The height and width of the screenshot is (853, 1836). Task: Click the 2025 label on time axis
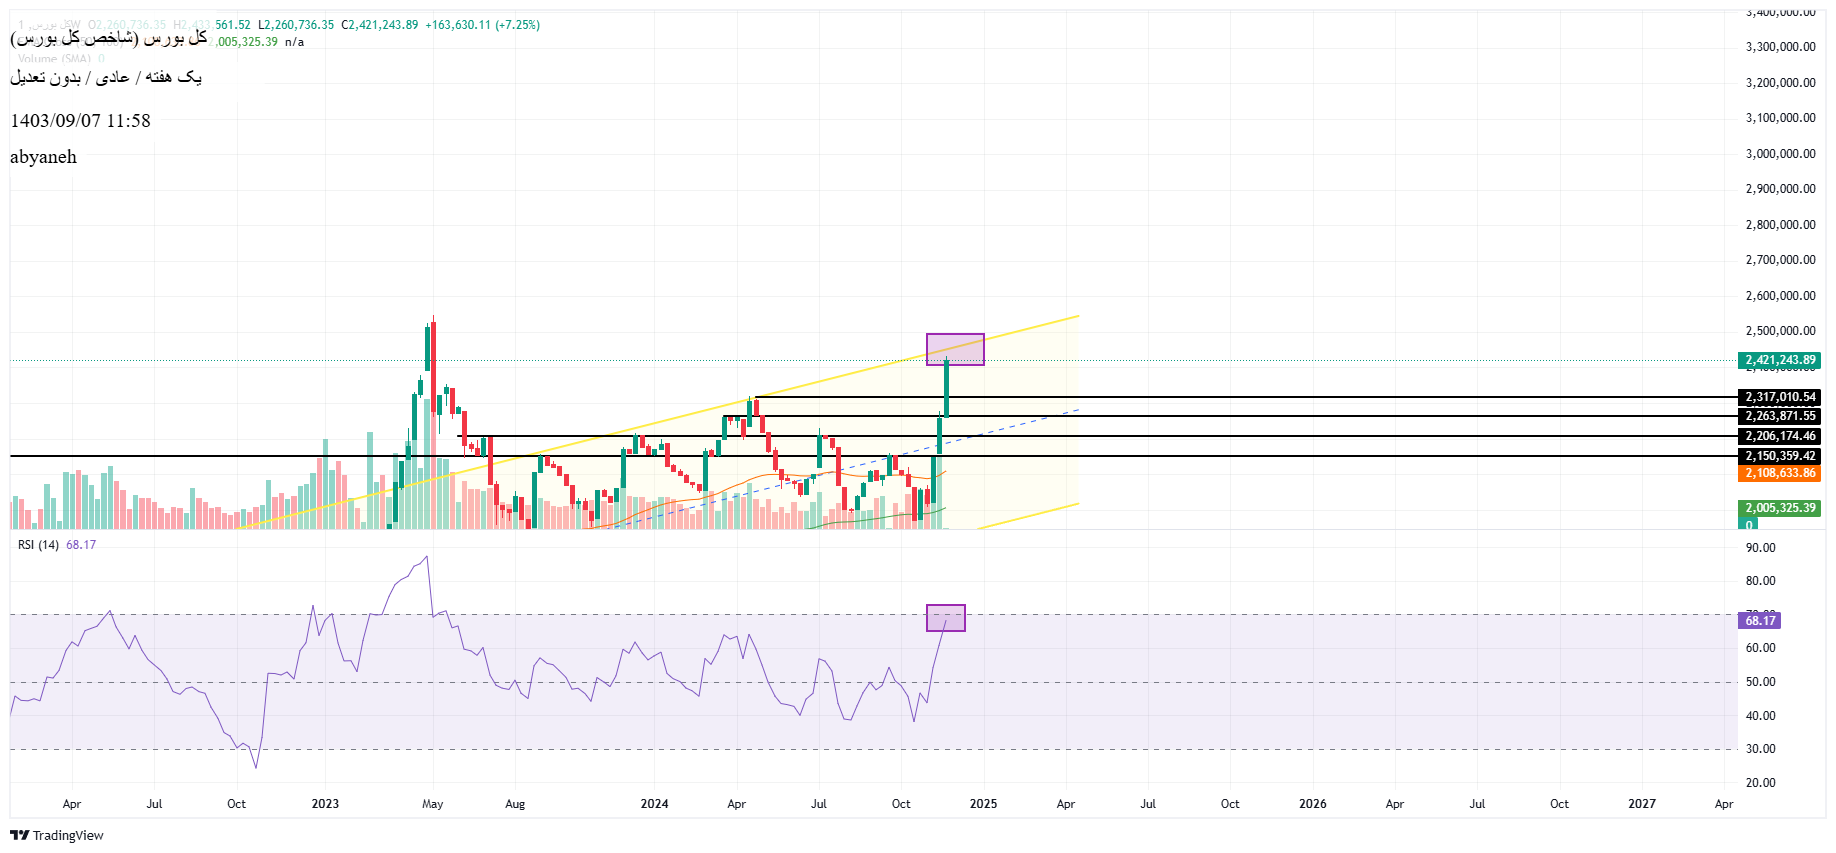(x=983, y=804)
